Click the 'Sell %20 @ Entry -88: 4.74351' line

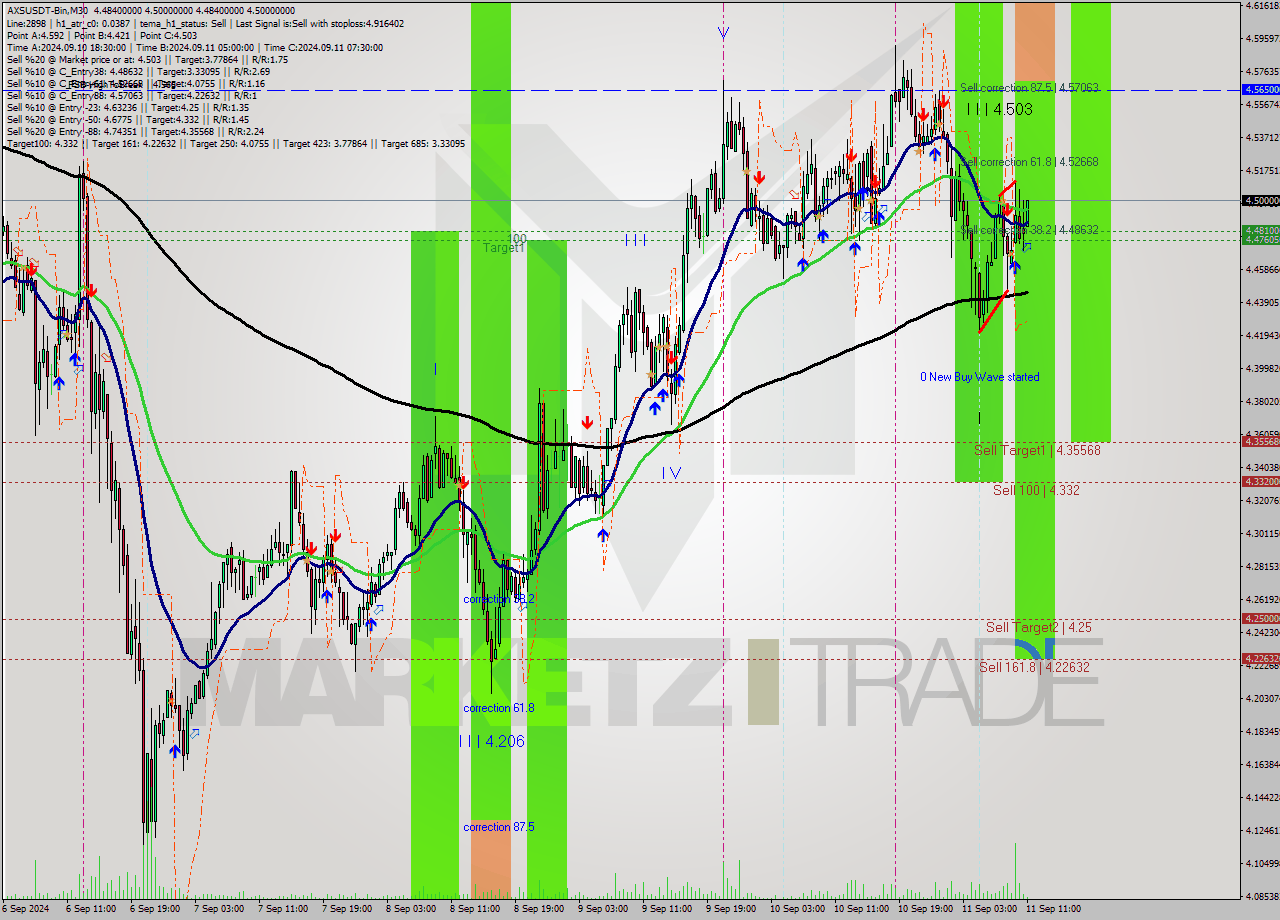tap(134, 131)
